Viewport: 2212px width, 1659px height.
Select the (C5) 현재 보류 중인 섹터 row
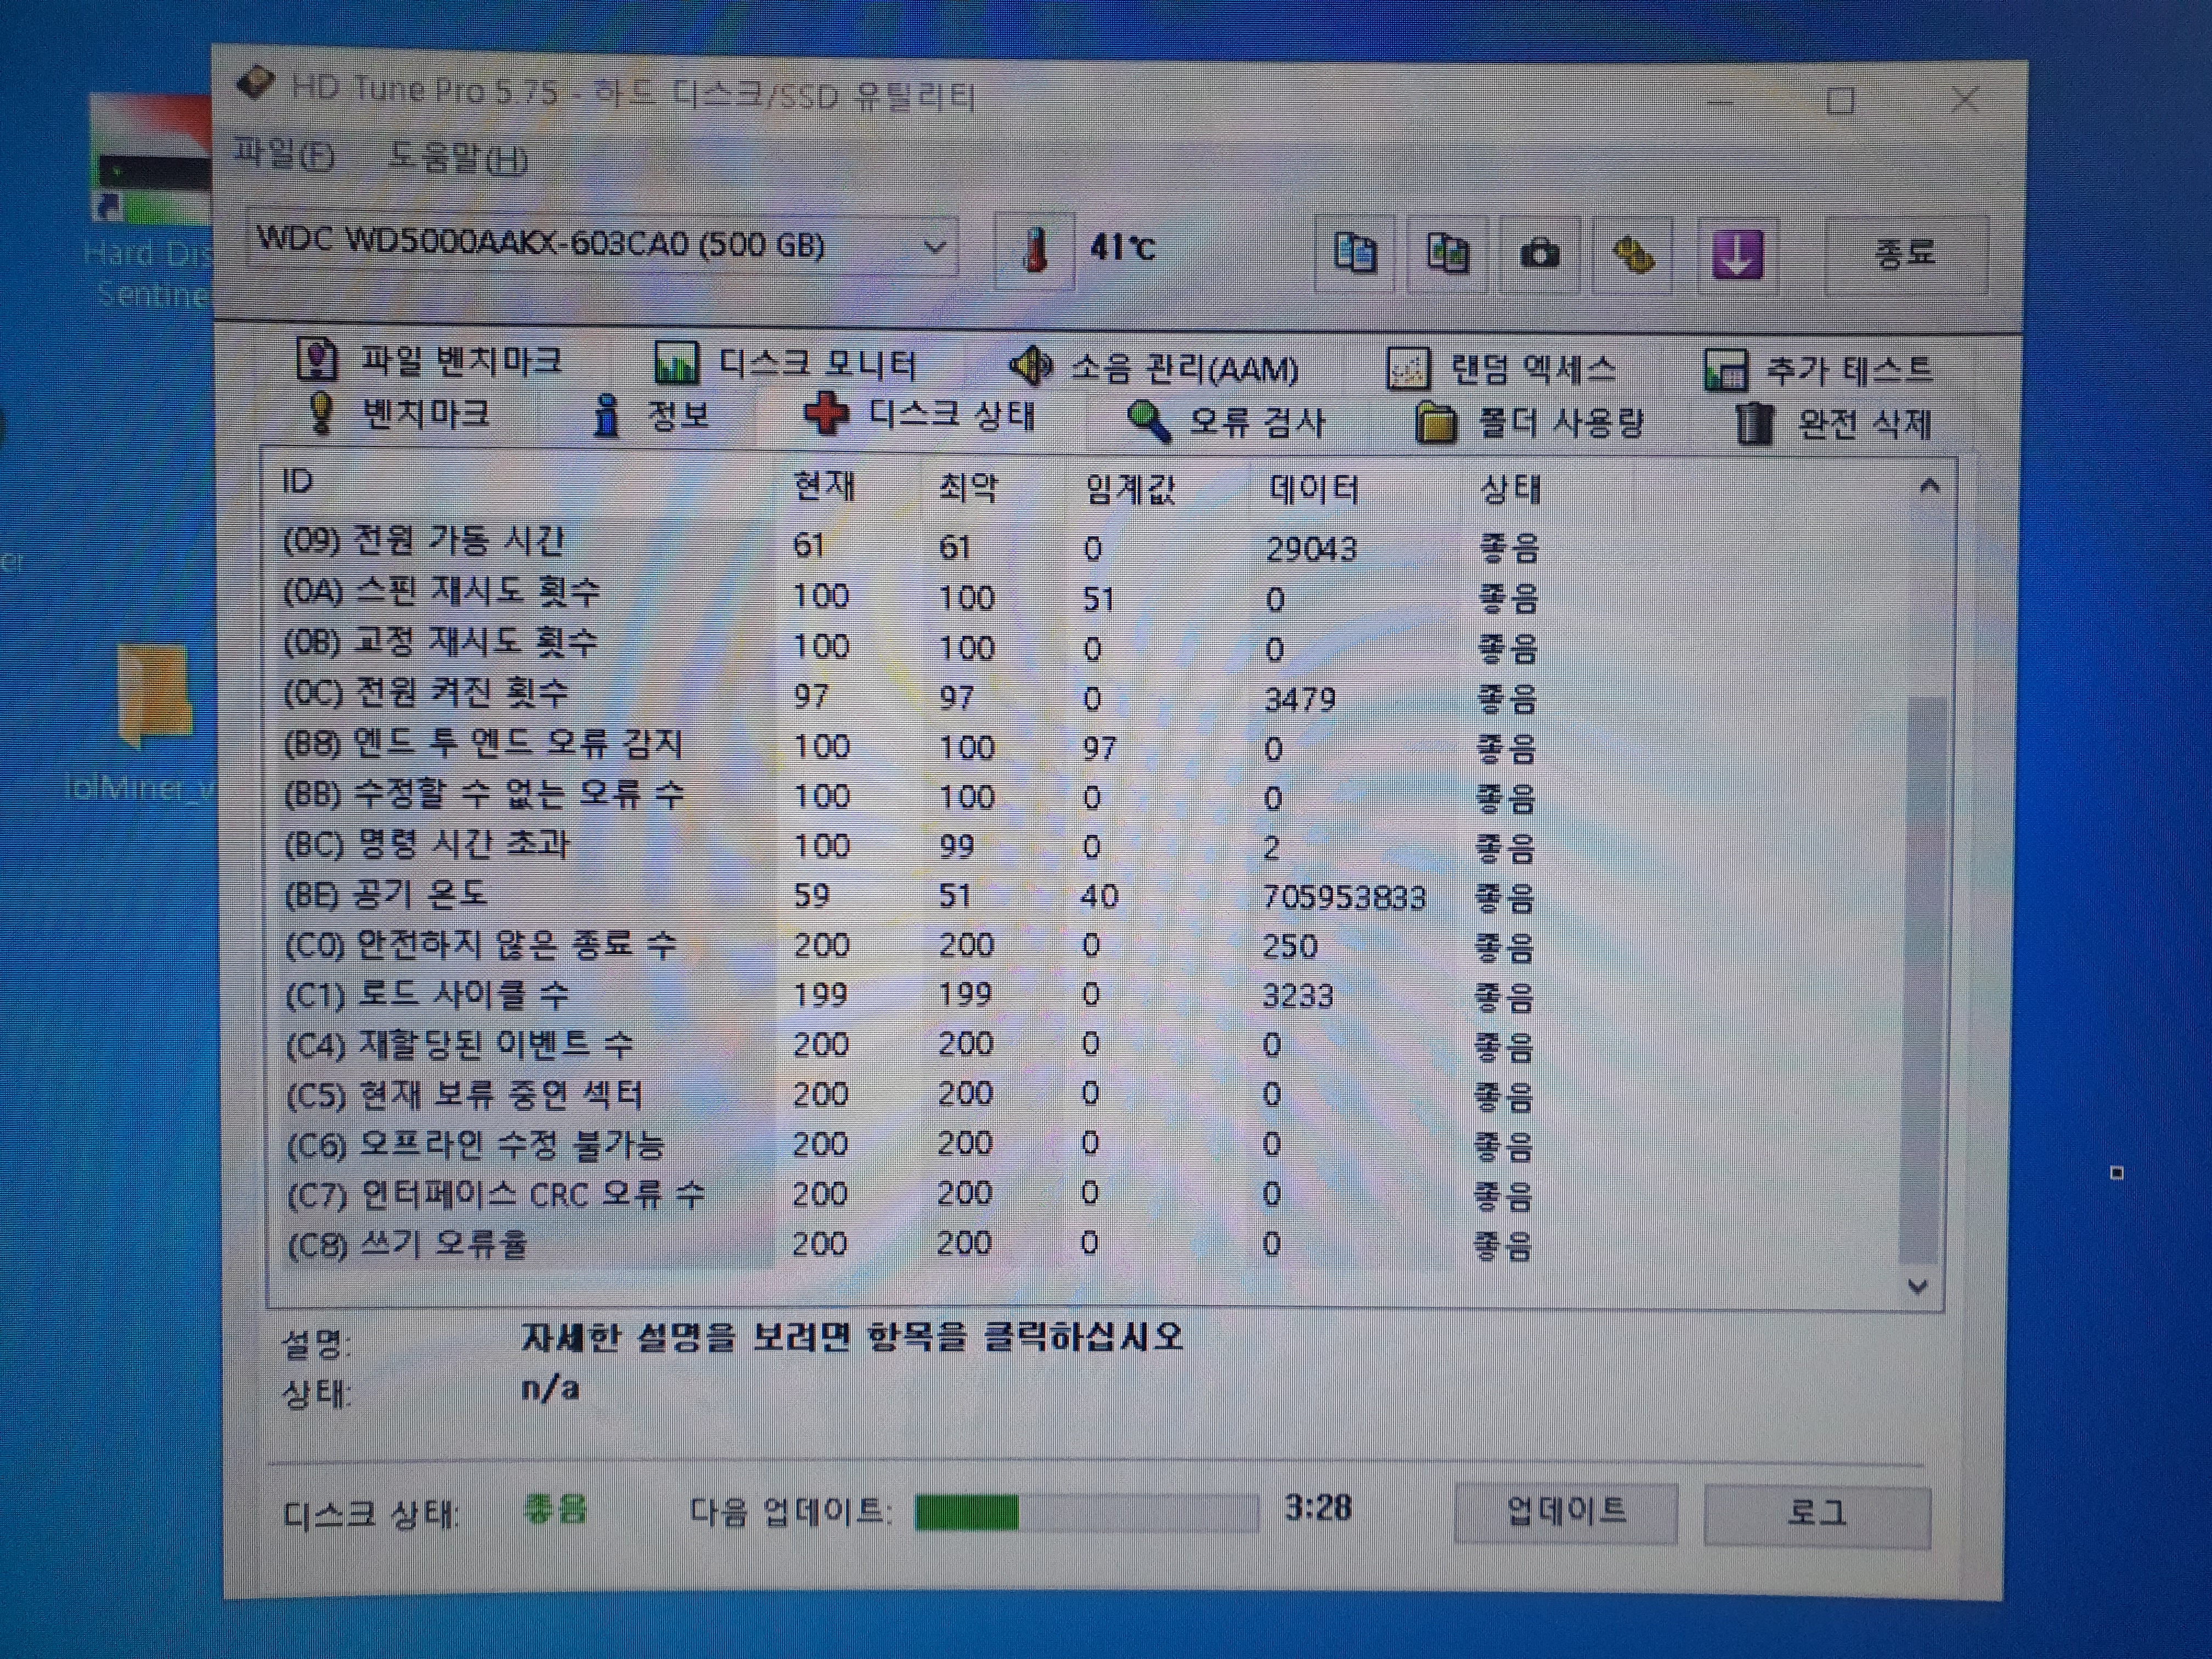(x=465, y=1095)
